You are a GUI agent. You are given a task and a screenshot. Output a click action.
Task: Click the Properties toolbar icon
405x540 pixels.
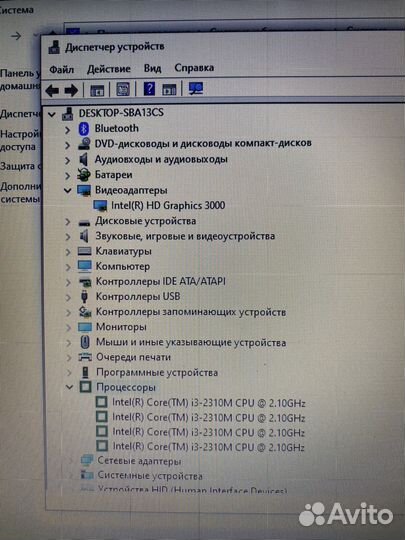[x=123, y=89]
